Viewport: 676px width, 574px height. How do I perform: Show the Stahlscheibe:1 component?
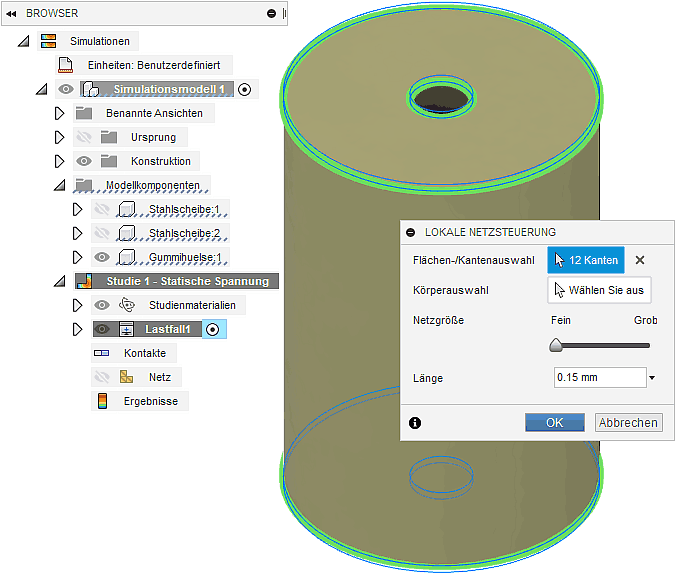click(101, 209)
